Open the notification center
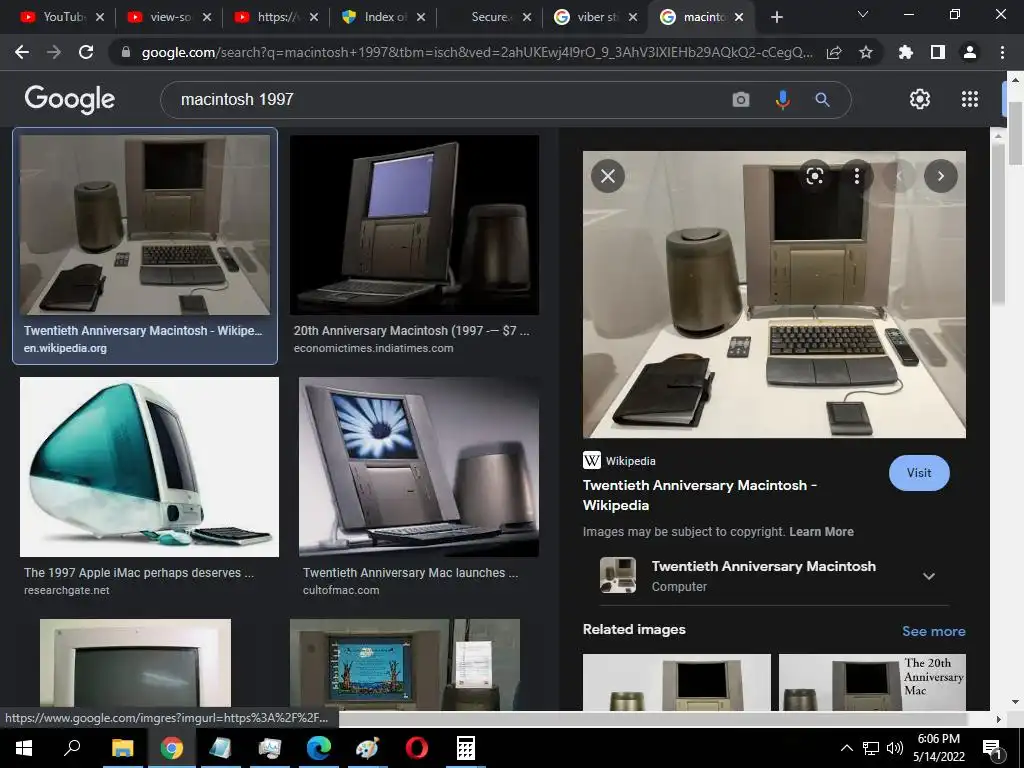This screenshot has width=1024, height=768. (x=992, y=749)
